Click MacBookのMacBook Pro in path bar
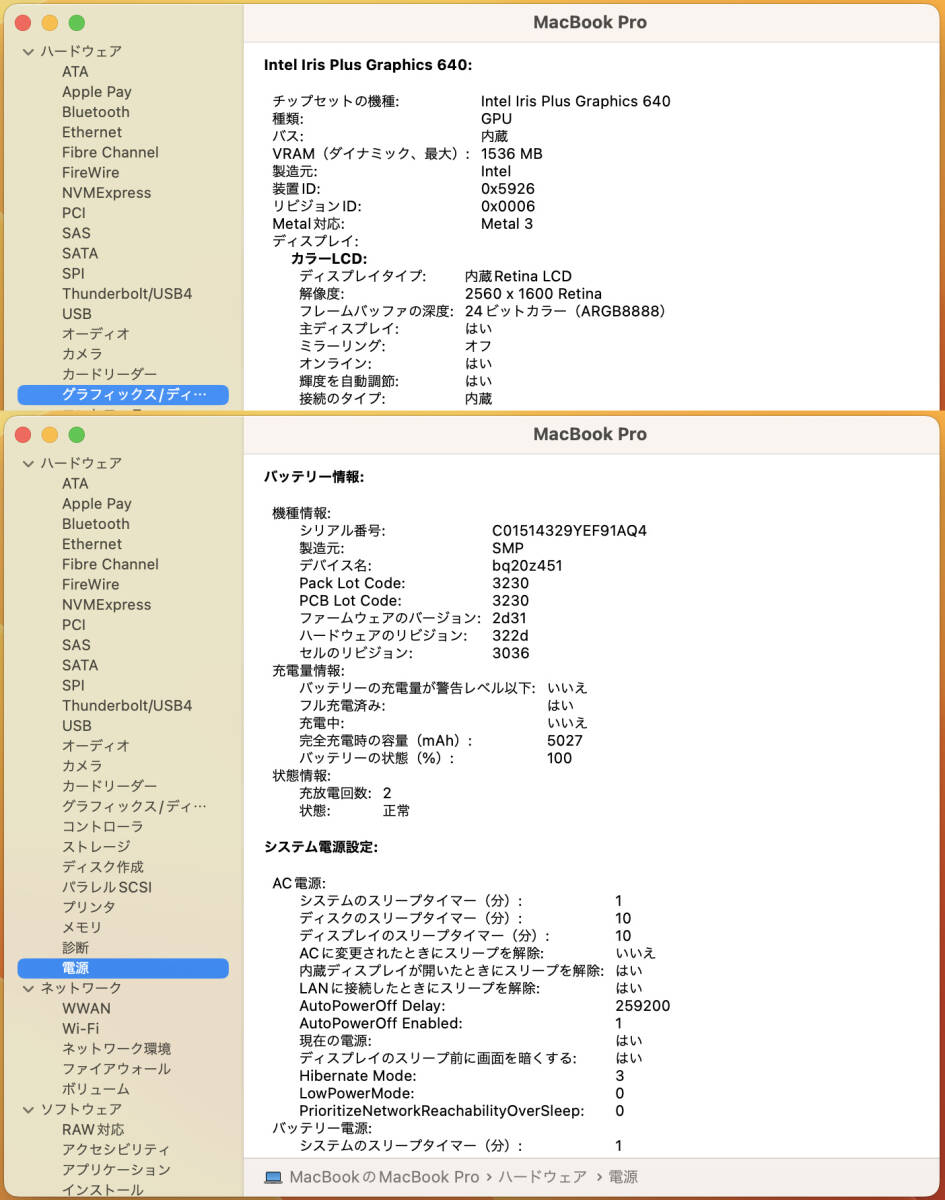Screen dimensions: 945x1200 [384, 1177]
